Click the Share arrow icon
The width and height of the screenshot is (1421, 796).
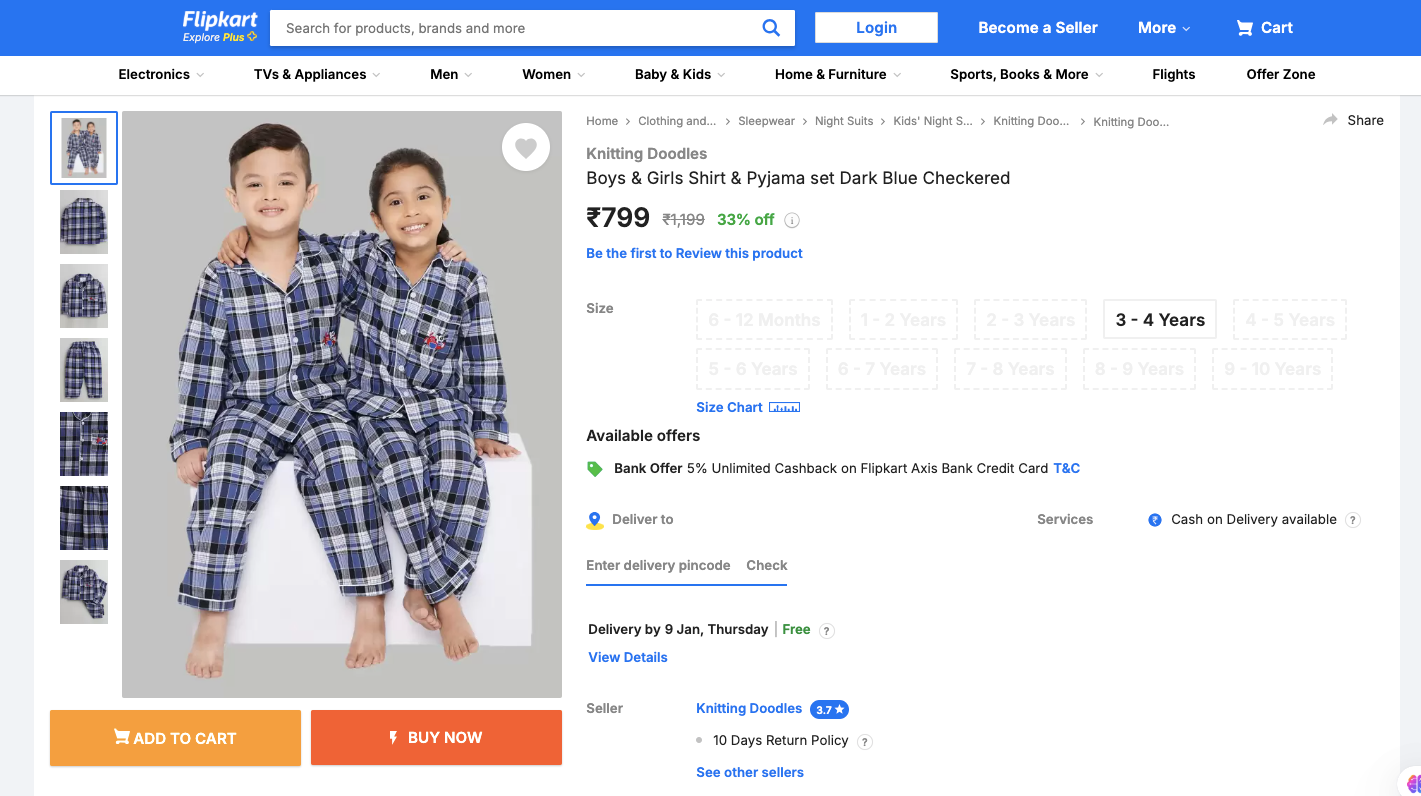(1330, 120)
